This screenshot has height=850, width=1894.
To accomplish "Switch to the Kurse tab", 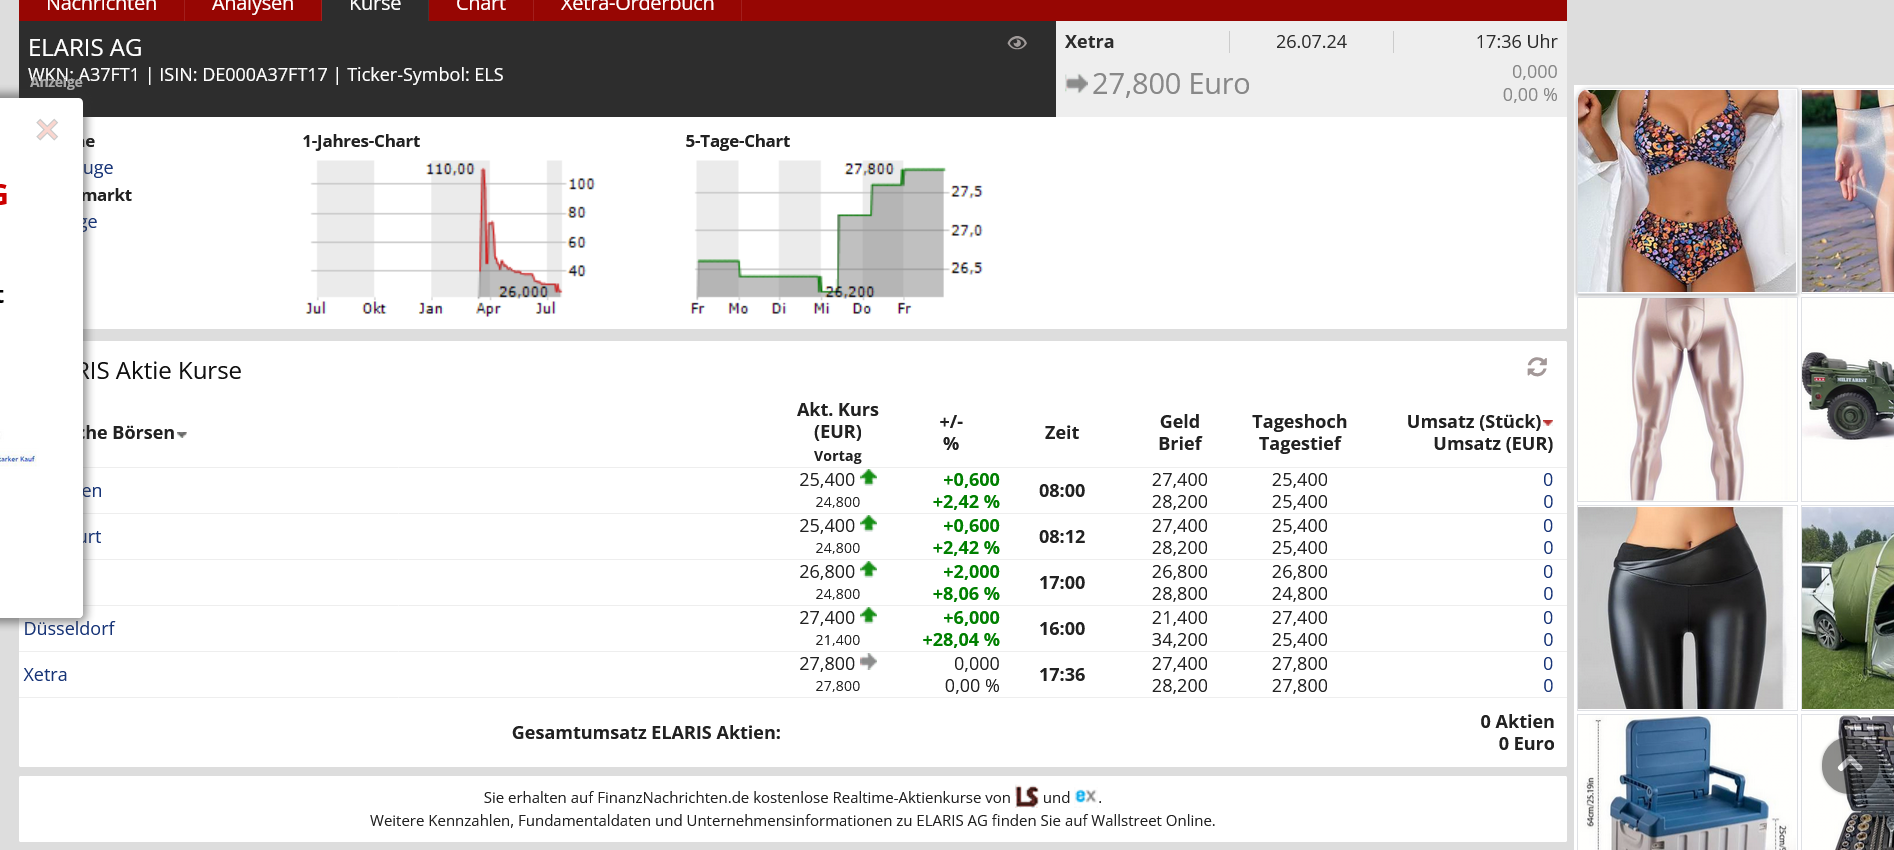I will pyautogui.click(x=375, y=7).
